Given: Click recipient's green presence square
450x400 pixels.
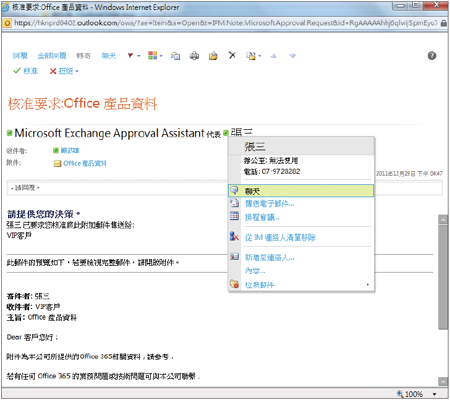Looking at the screenshot, I should 56,151.
